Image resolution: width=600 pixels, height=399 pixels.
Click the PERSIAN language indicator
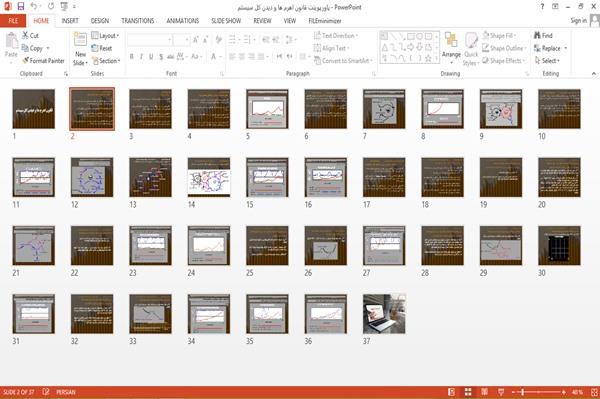click(x=66, y=392)
